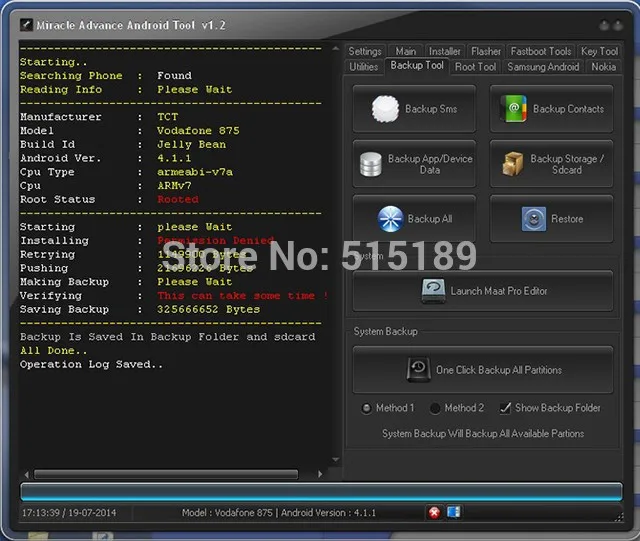Click the Backup Sms button label

pos(431,109)
